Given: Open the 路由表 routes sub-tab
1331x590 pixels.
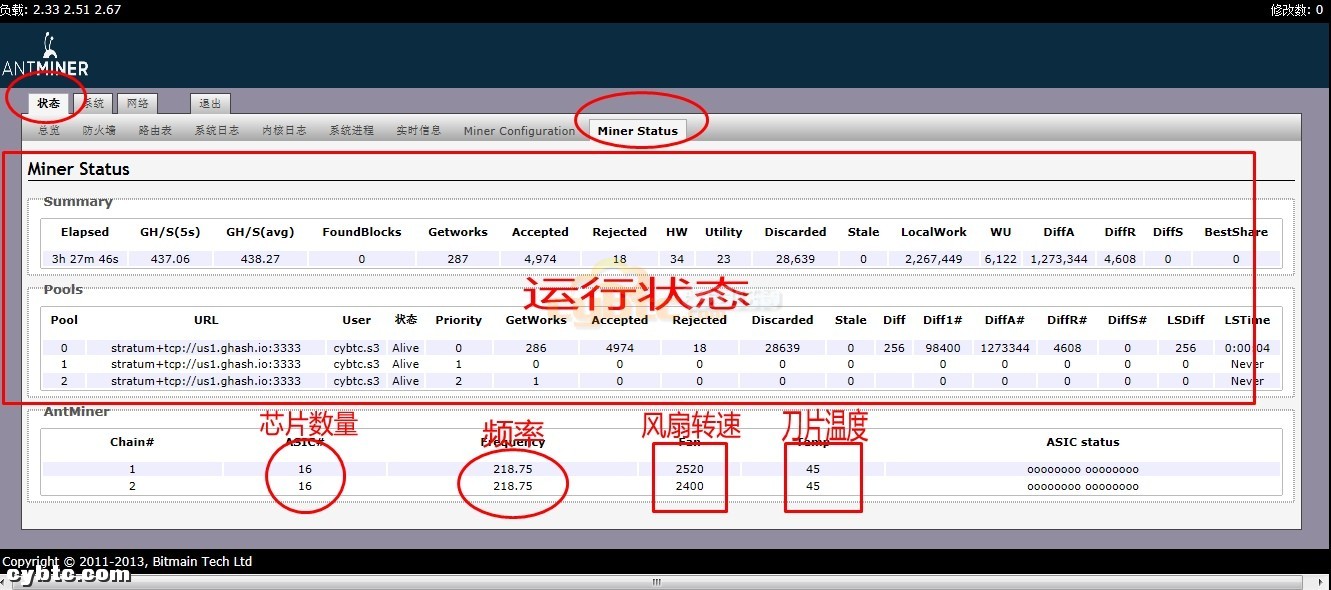Looking at the screenshot, I should pyautogui.click(x=155, y=130).
